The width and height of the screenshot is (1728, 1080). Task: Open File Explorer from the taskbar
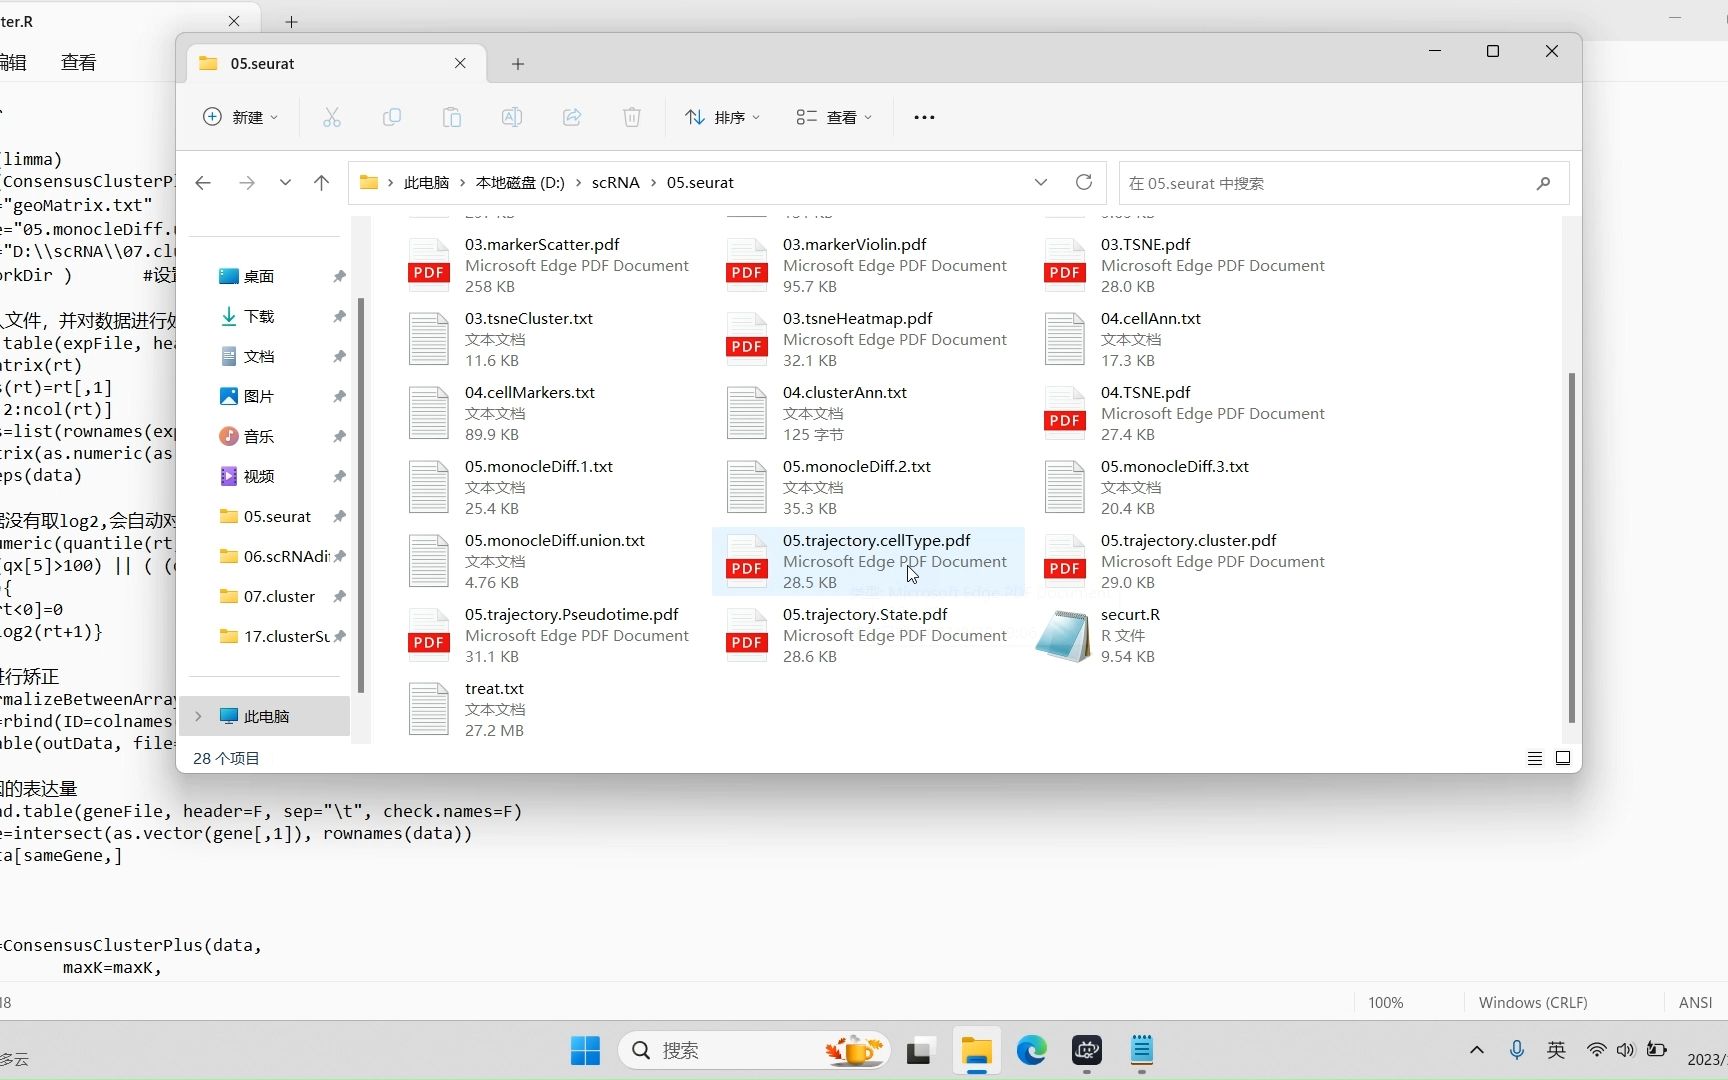coord(976,1050)
